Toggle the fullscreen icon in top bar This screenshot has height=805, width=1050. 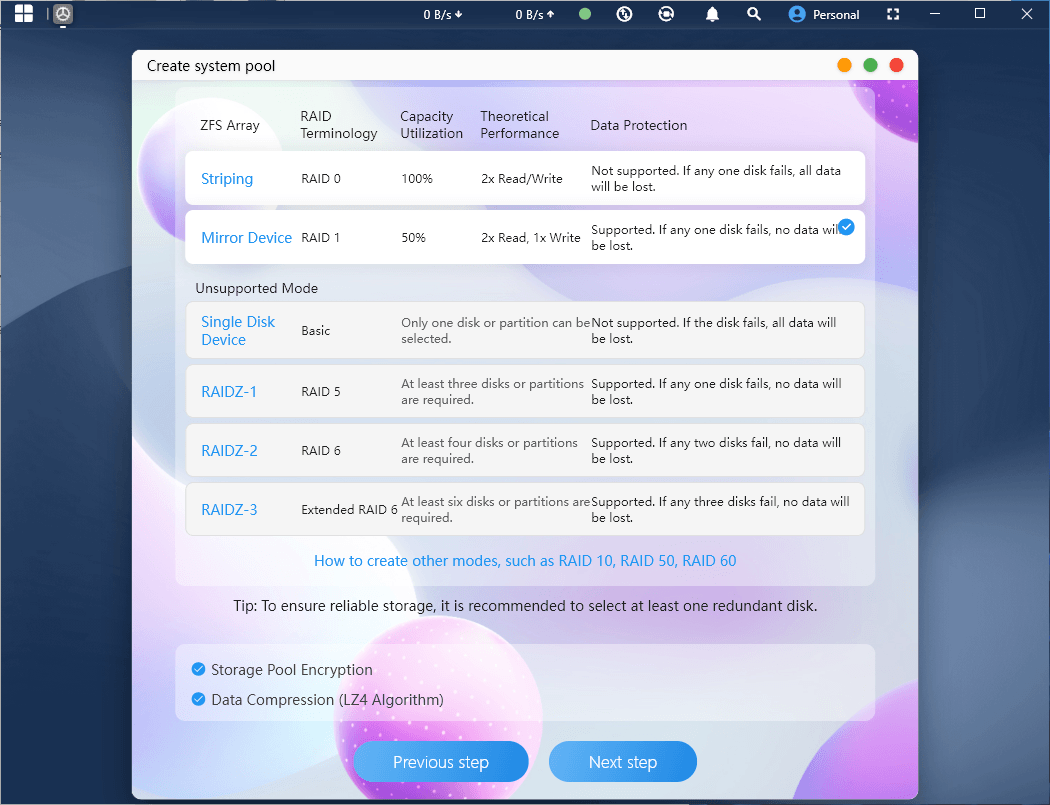tap(893, 14)
